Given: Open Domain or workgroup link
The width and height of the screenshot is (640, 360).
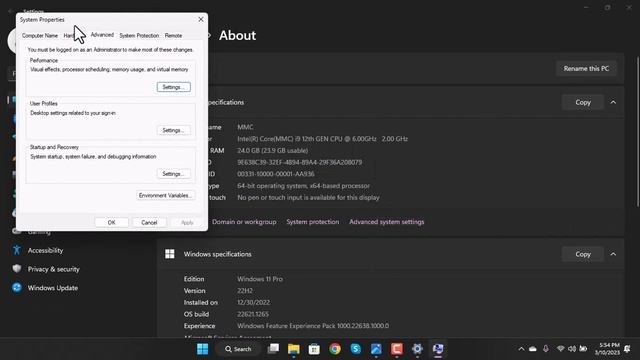Looking at the screenshot, I should 244,222.
